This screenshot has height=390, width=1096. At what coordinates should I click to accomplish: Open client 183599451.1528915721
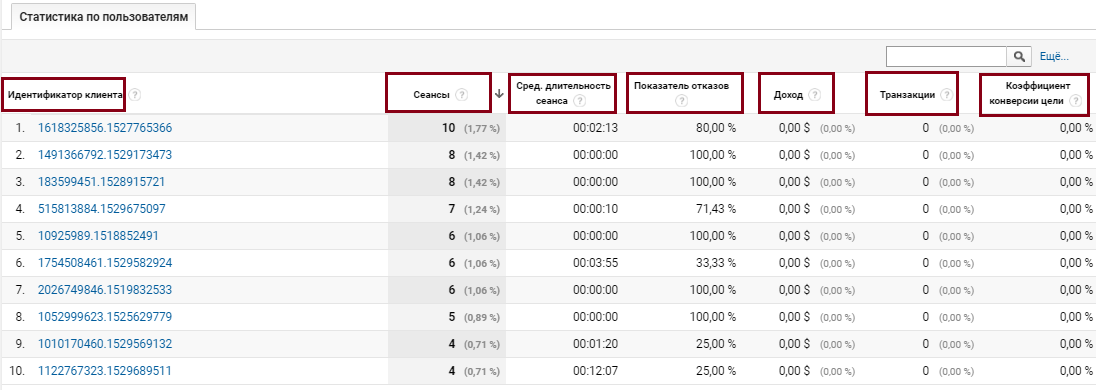[x=101, y=182]
